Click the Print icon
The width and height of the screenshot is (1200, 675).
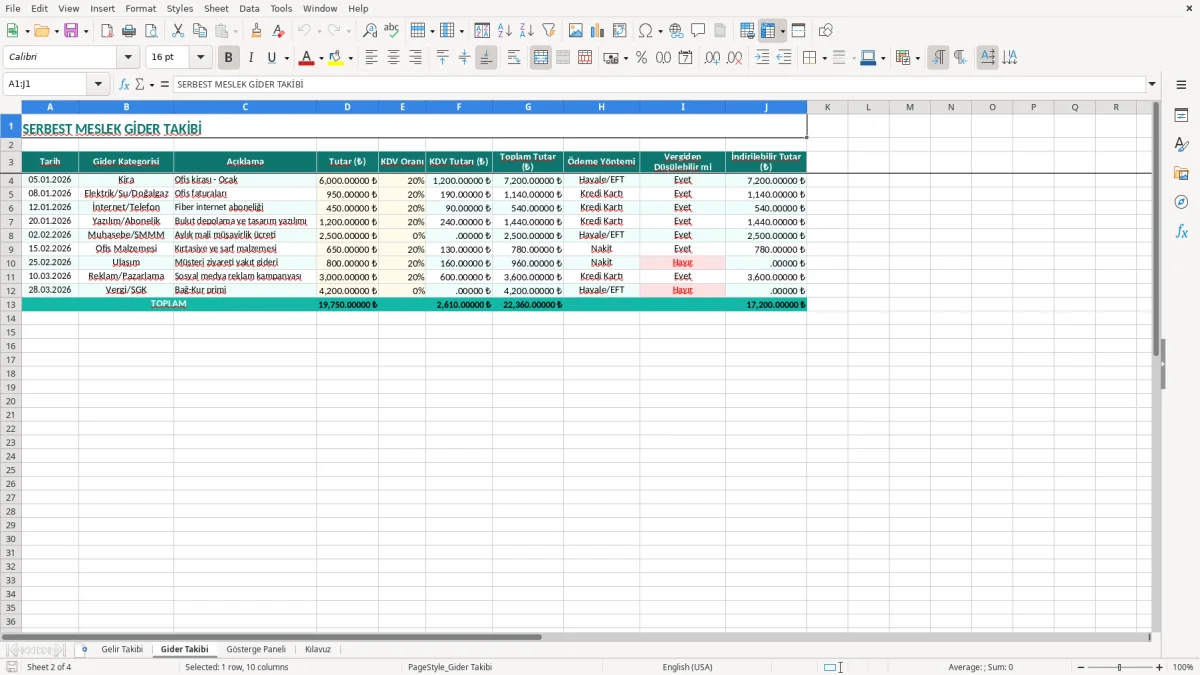128,31
